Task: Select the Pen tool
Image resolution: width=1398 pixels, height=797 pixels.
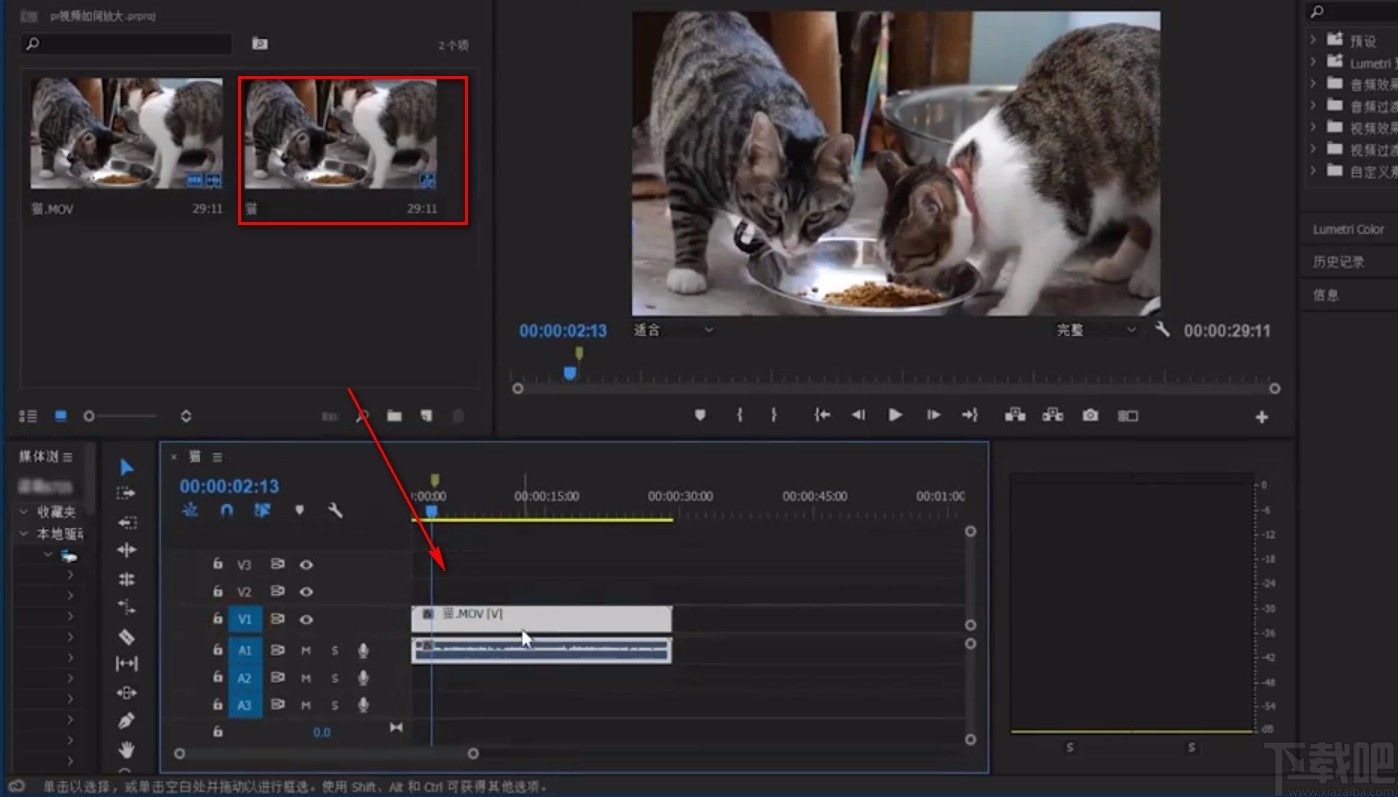Action: (x=127, y=721)
